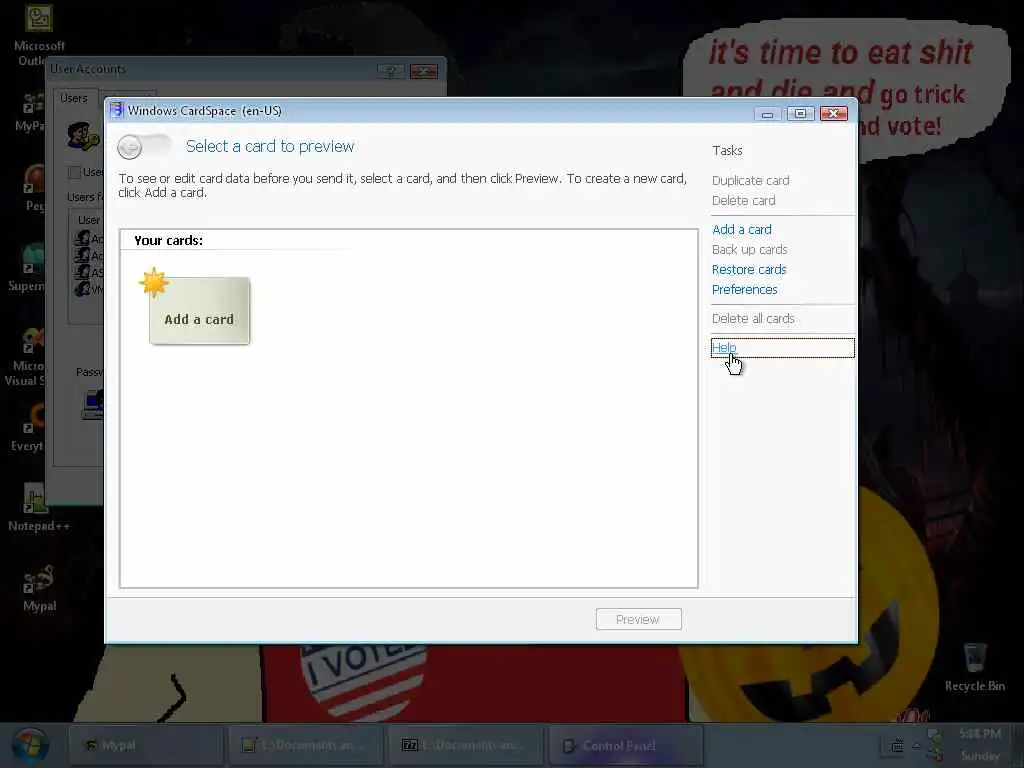This screenshot has width=1024, height=768.
Task: Select the Users tab in User Accounts
Action: coord(73,99)
